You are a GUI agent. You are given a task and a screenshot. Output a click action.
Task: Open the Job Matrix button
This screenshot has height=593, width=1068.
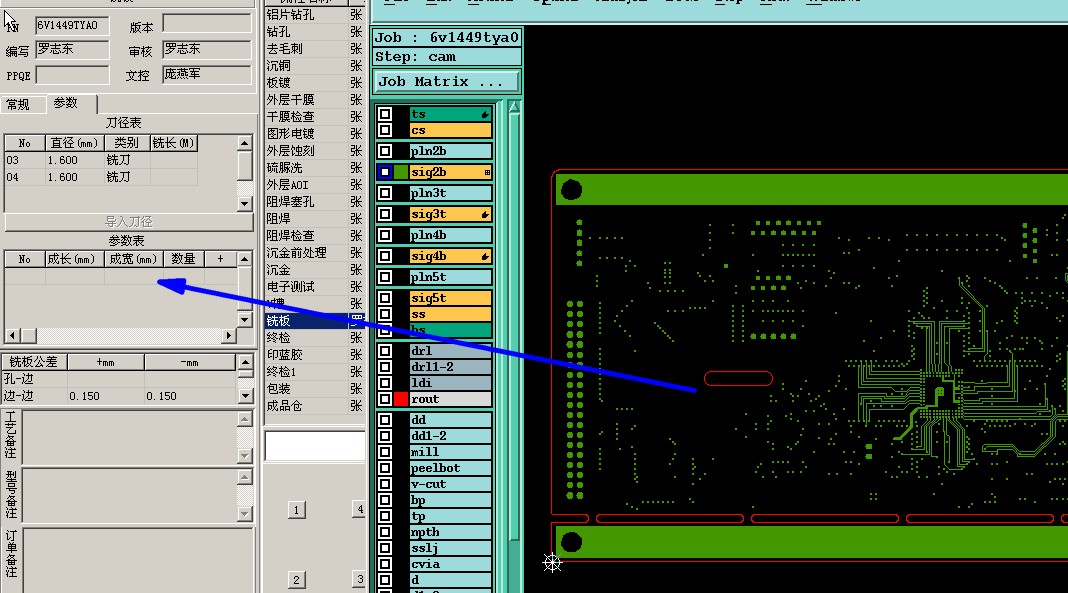(x=447, y=82)
